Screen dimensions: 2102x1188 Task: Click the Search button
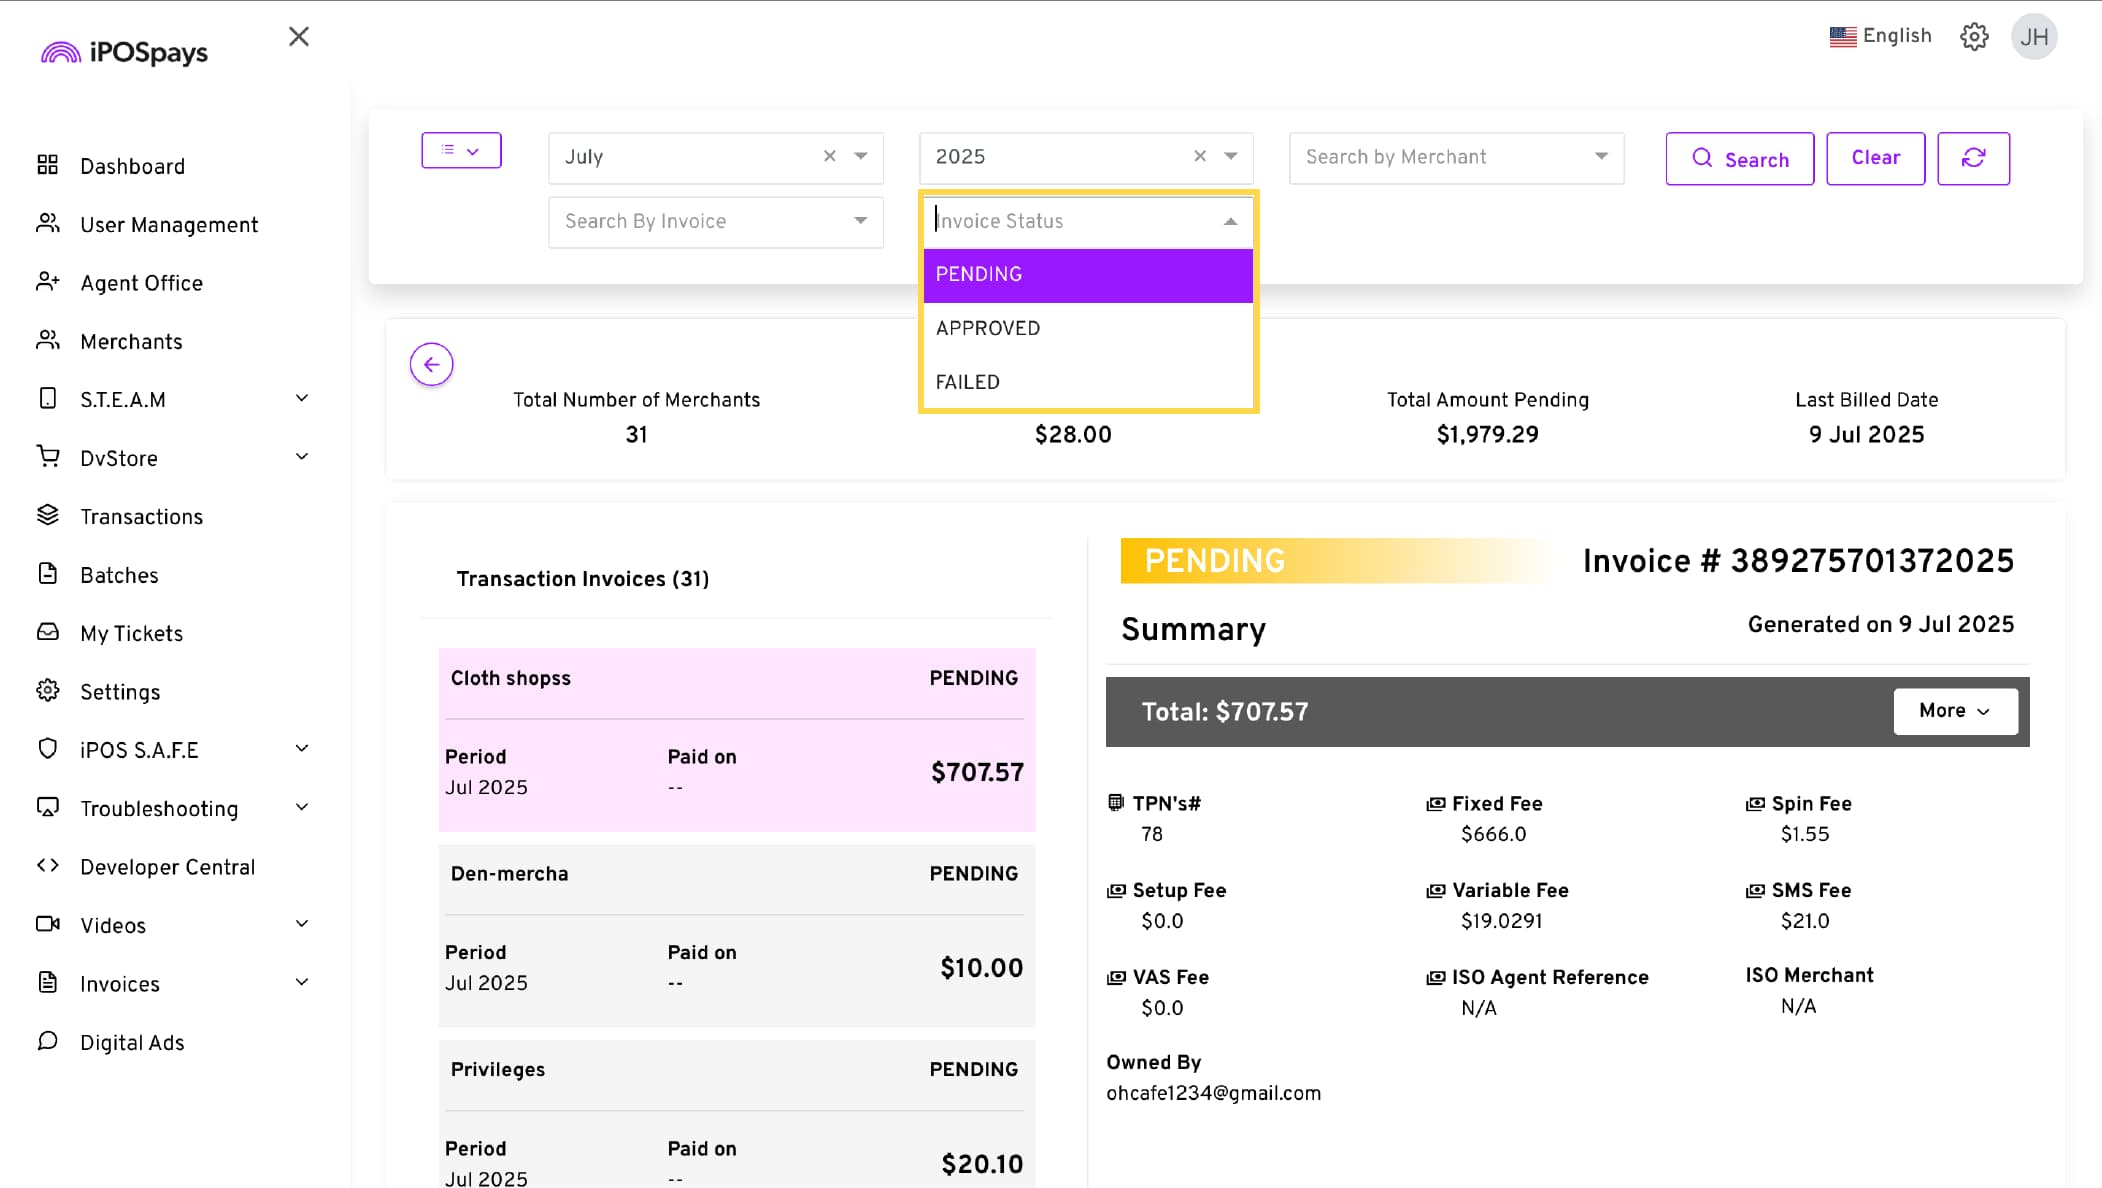(x=1739, y=159)
